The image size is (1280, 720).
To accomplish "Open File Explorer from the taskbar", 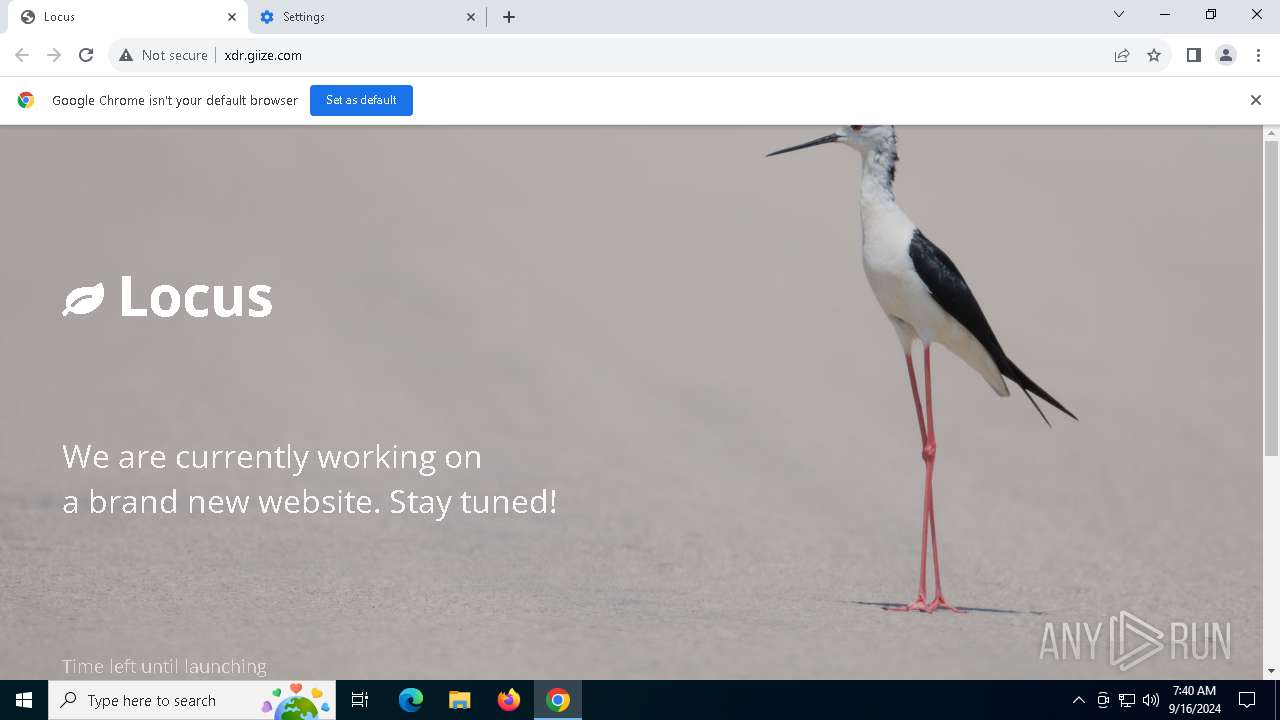I will 460,700.
